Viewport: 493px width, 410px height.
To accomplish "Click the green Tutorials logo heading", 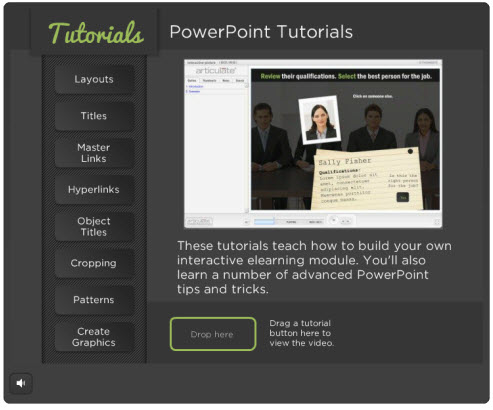I will tap(96, 33).
